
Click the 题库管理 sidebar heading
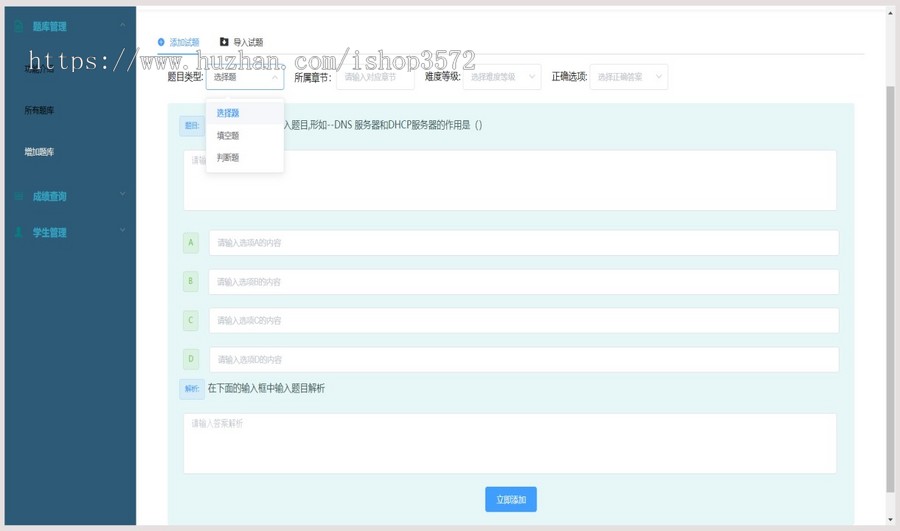[49, 26]
